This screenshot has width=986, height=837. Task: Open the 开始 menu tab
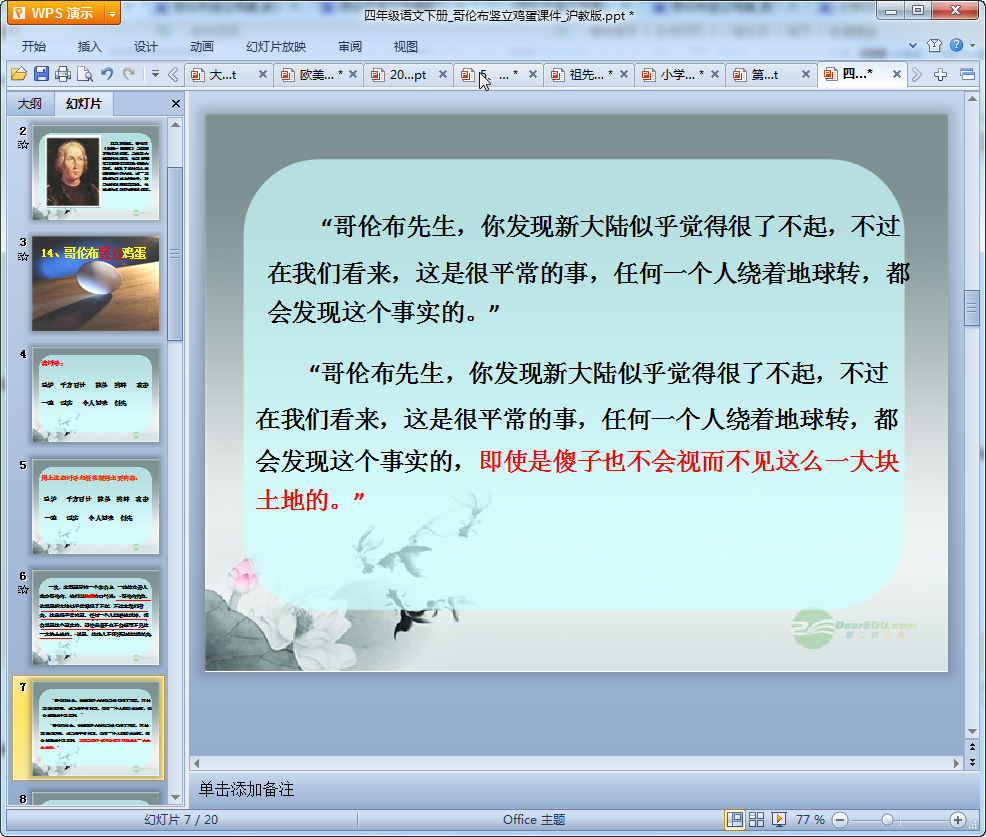pyautogui.click(x=33, y=47)
